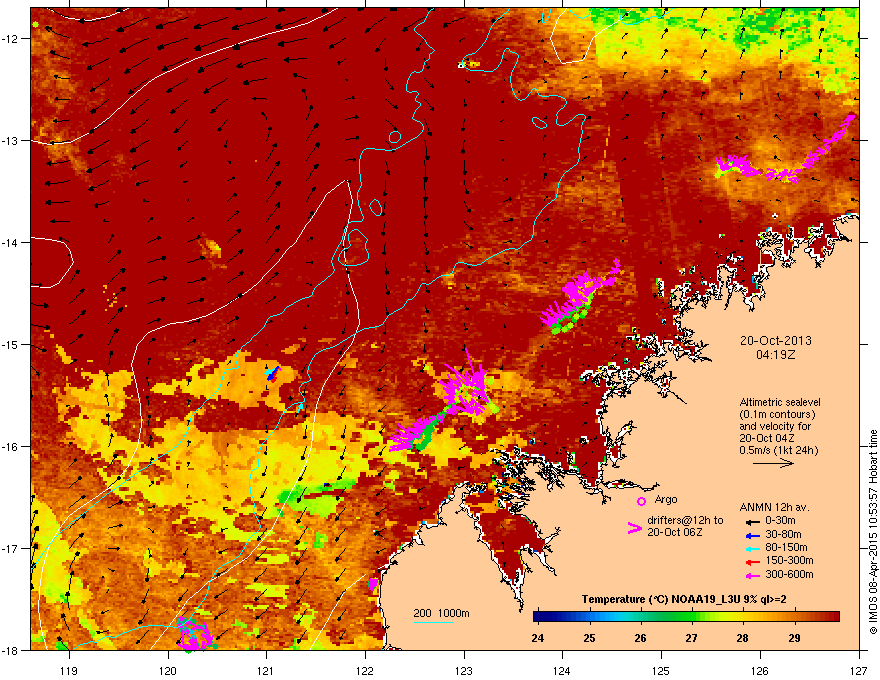The height and width of the screenshot is (680, 880).
Task: Click the '0-30m' depth label
Action: [780, 521]
